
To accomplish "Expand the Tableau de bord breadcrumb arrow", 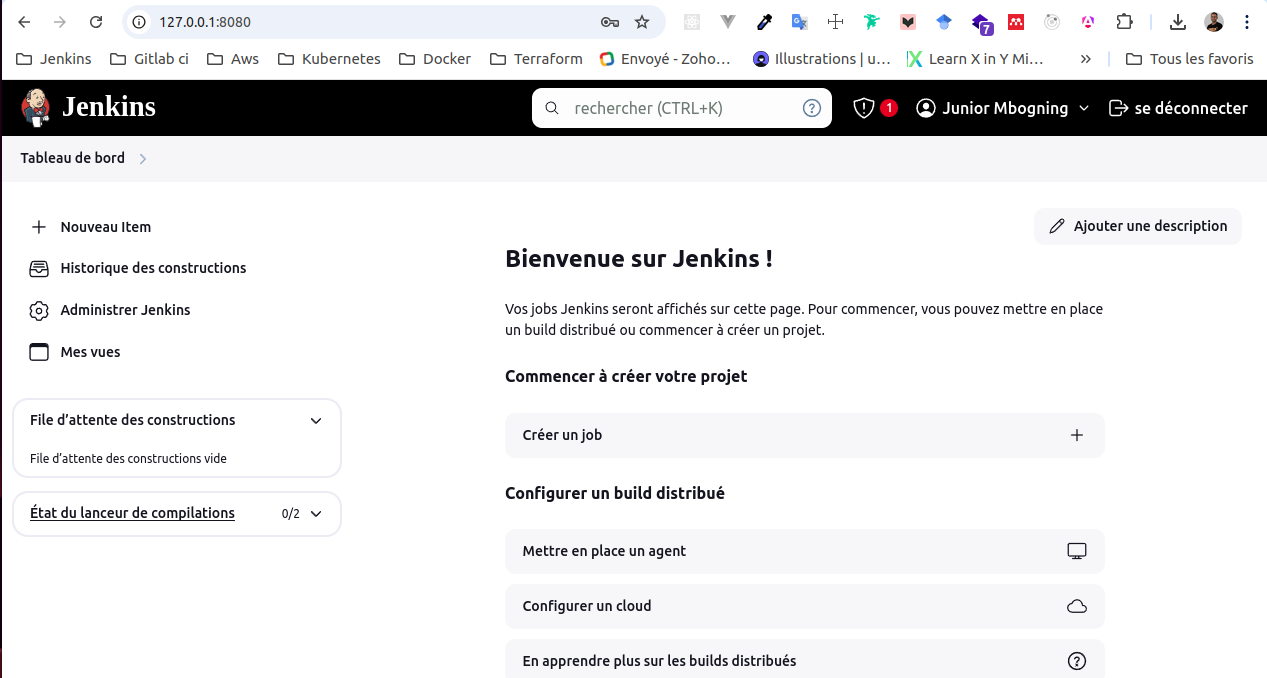I will pos(143,158).
